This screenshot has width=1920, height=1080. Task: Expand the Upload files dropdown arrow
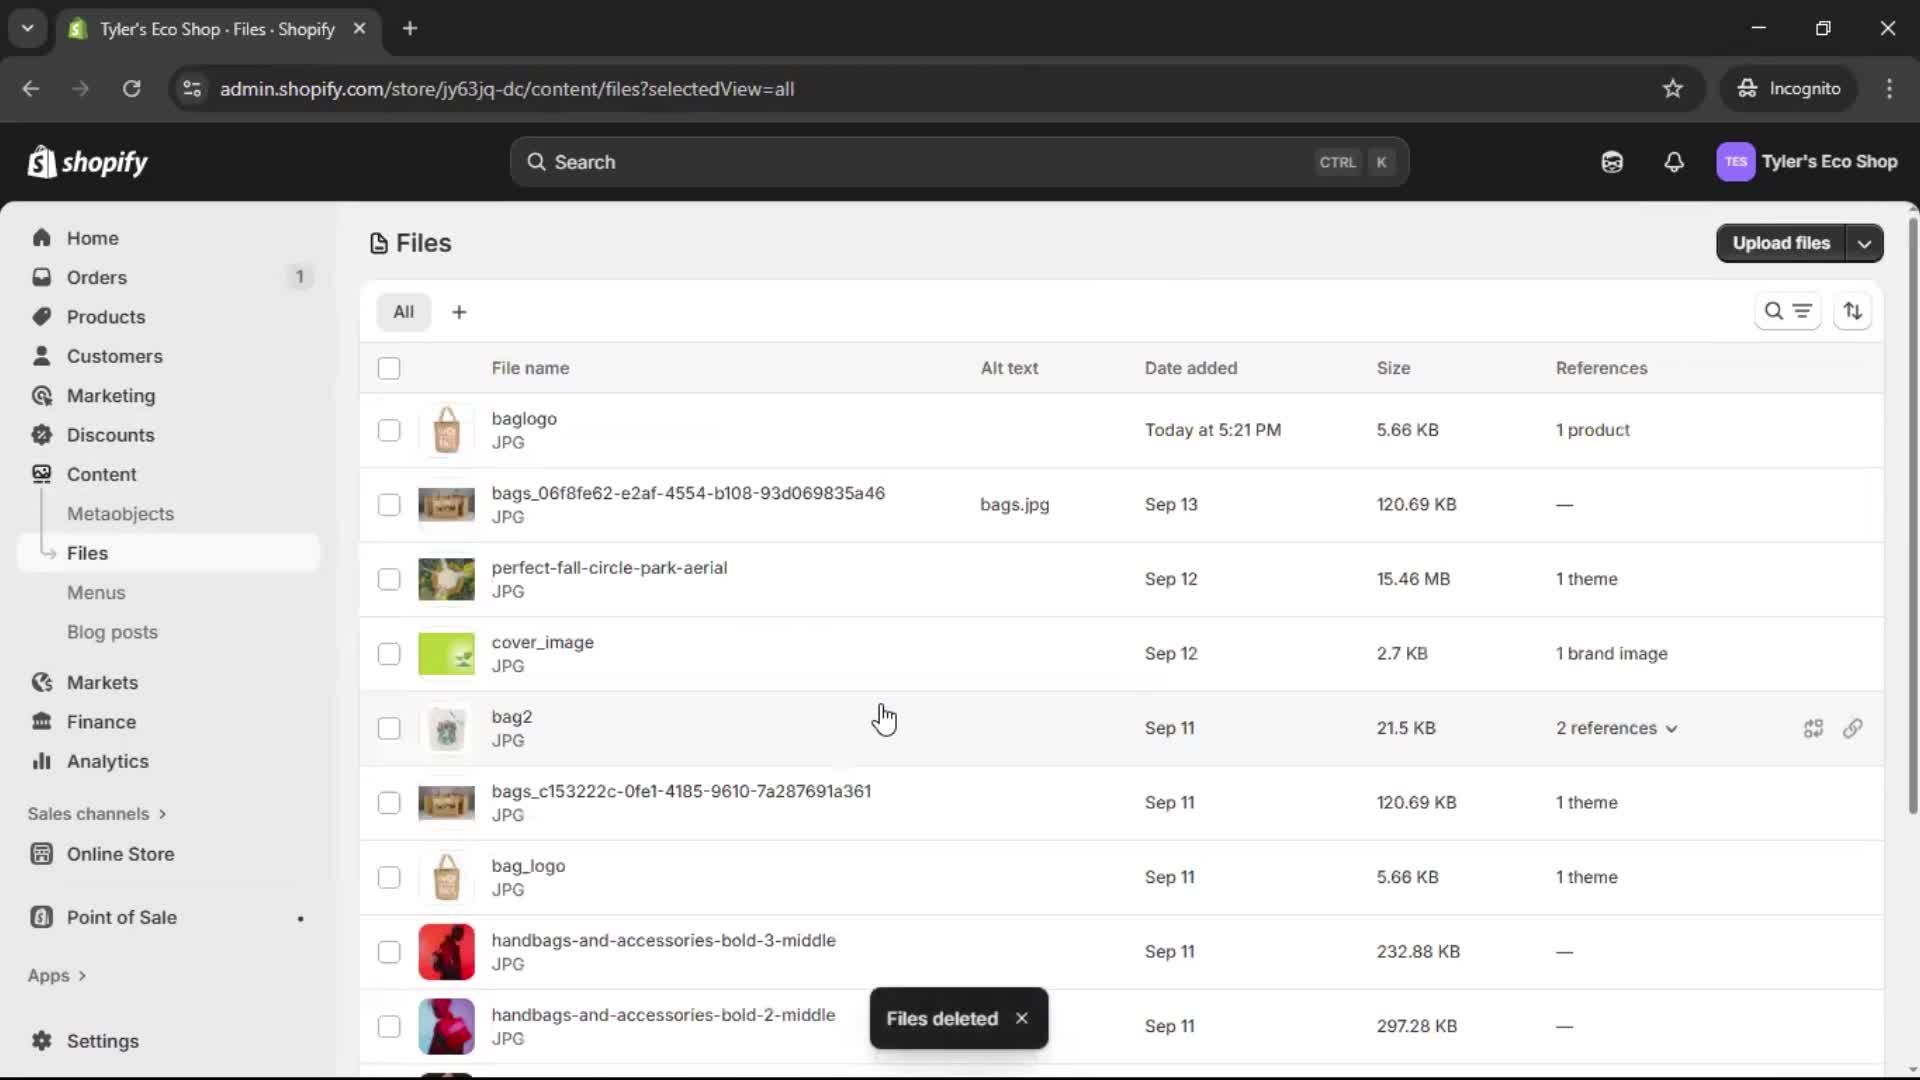(x=1864, y=243)
